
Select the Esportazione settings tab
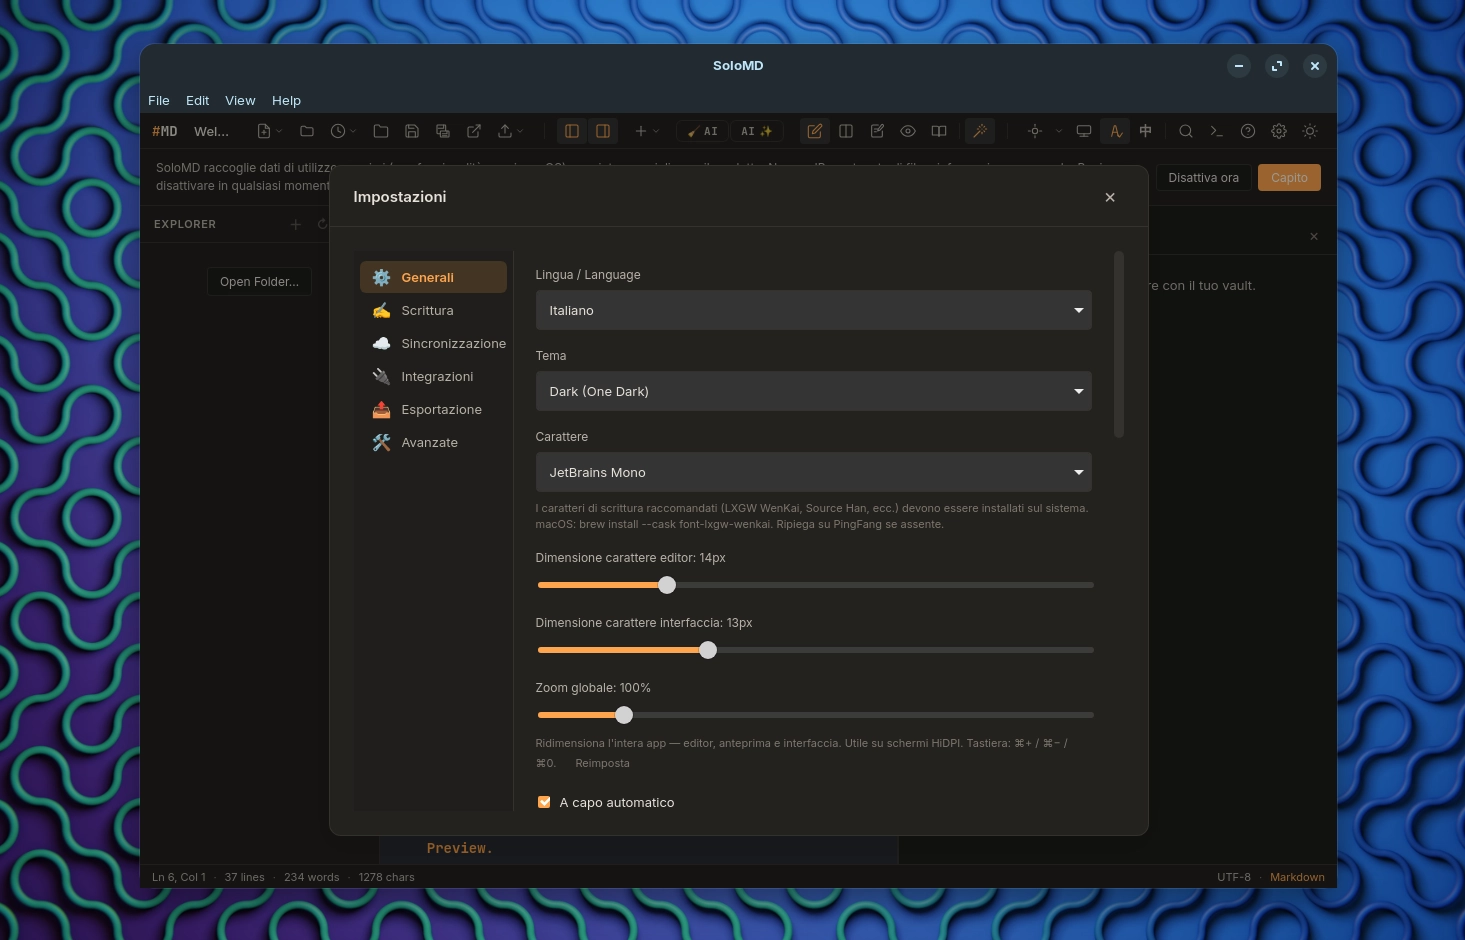pos(433,409)
